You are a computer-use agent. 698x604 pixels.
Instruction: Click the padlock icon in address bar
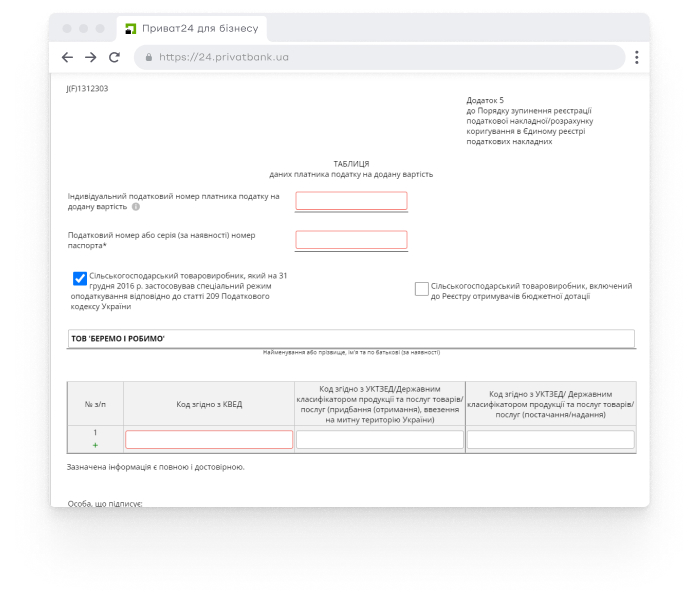pos(149,58)
